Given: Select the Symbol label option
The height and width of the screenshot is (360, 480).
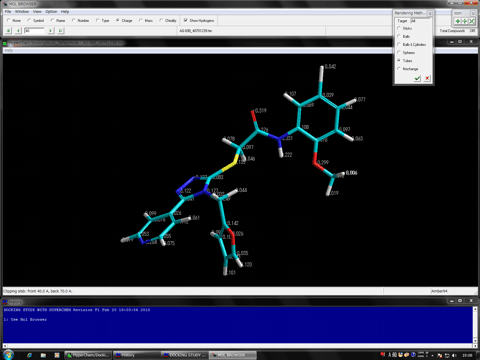Looking at the screenshot, I should [36, 21].
